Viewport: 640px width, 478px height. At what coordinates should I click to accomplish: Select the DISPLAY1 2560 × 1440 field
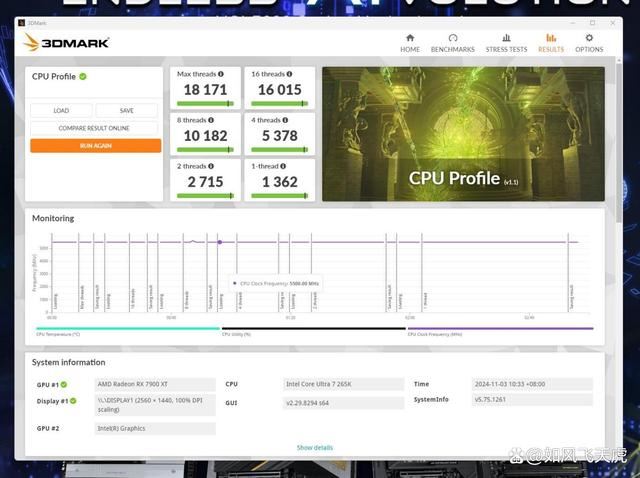tap(155, 405)
